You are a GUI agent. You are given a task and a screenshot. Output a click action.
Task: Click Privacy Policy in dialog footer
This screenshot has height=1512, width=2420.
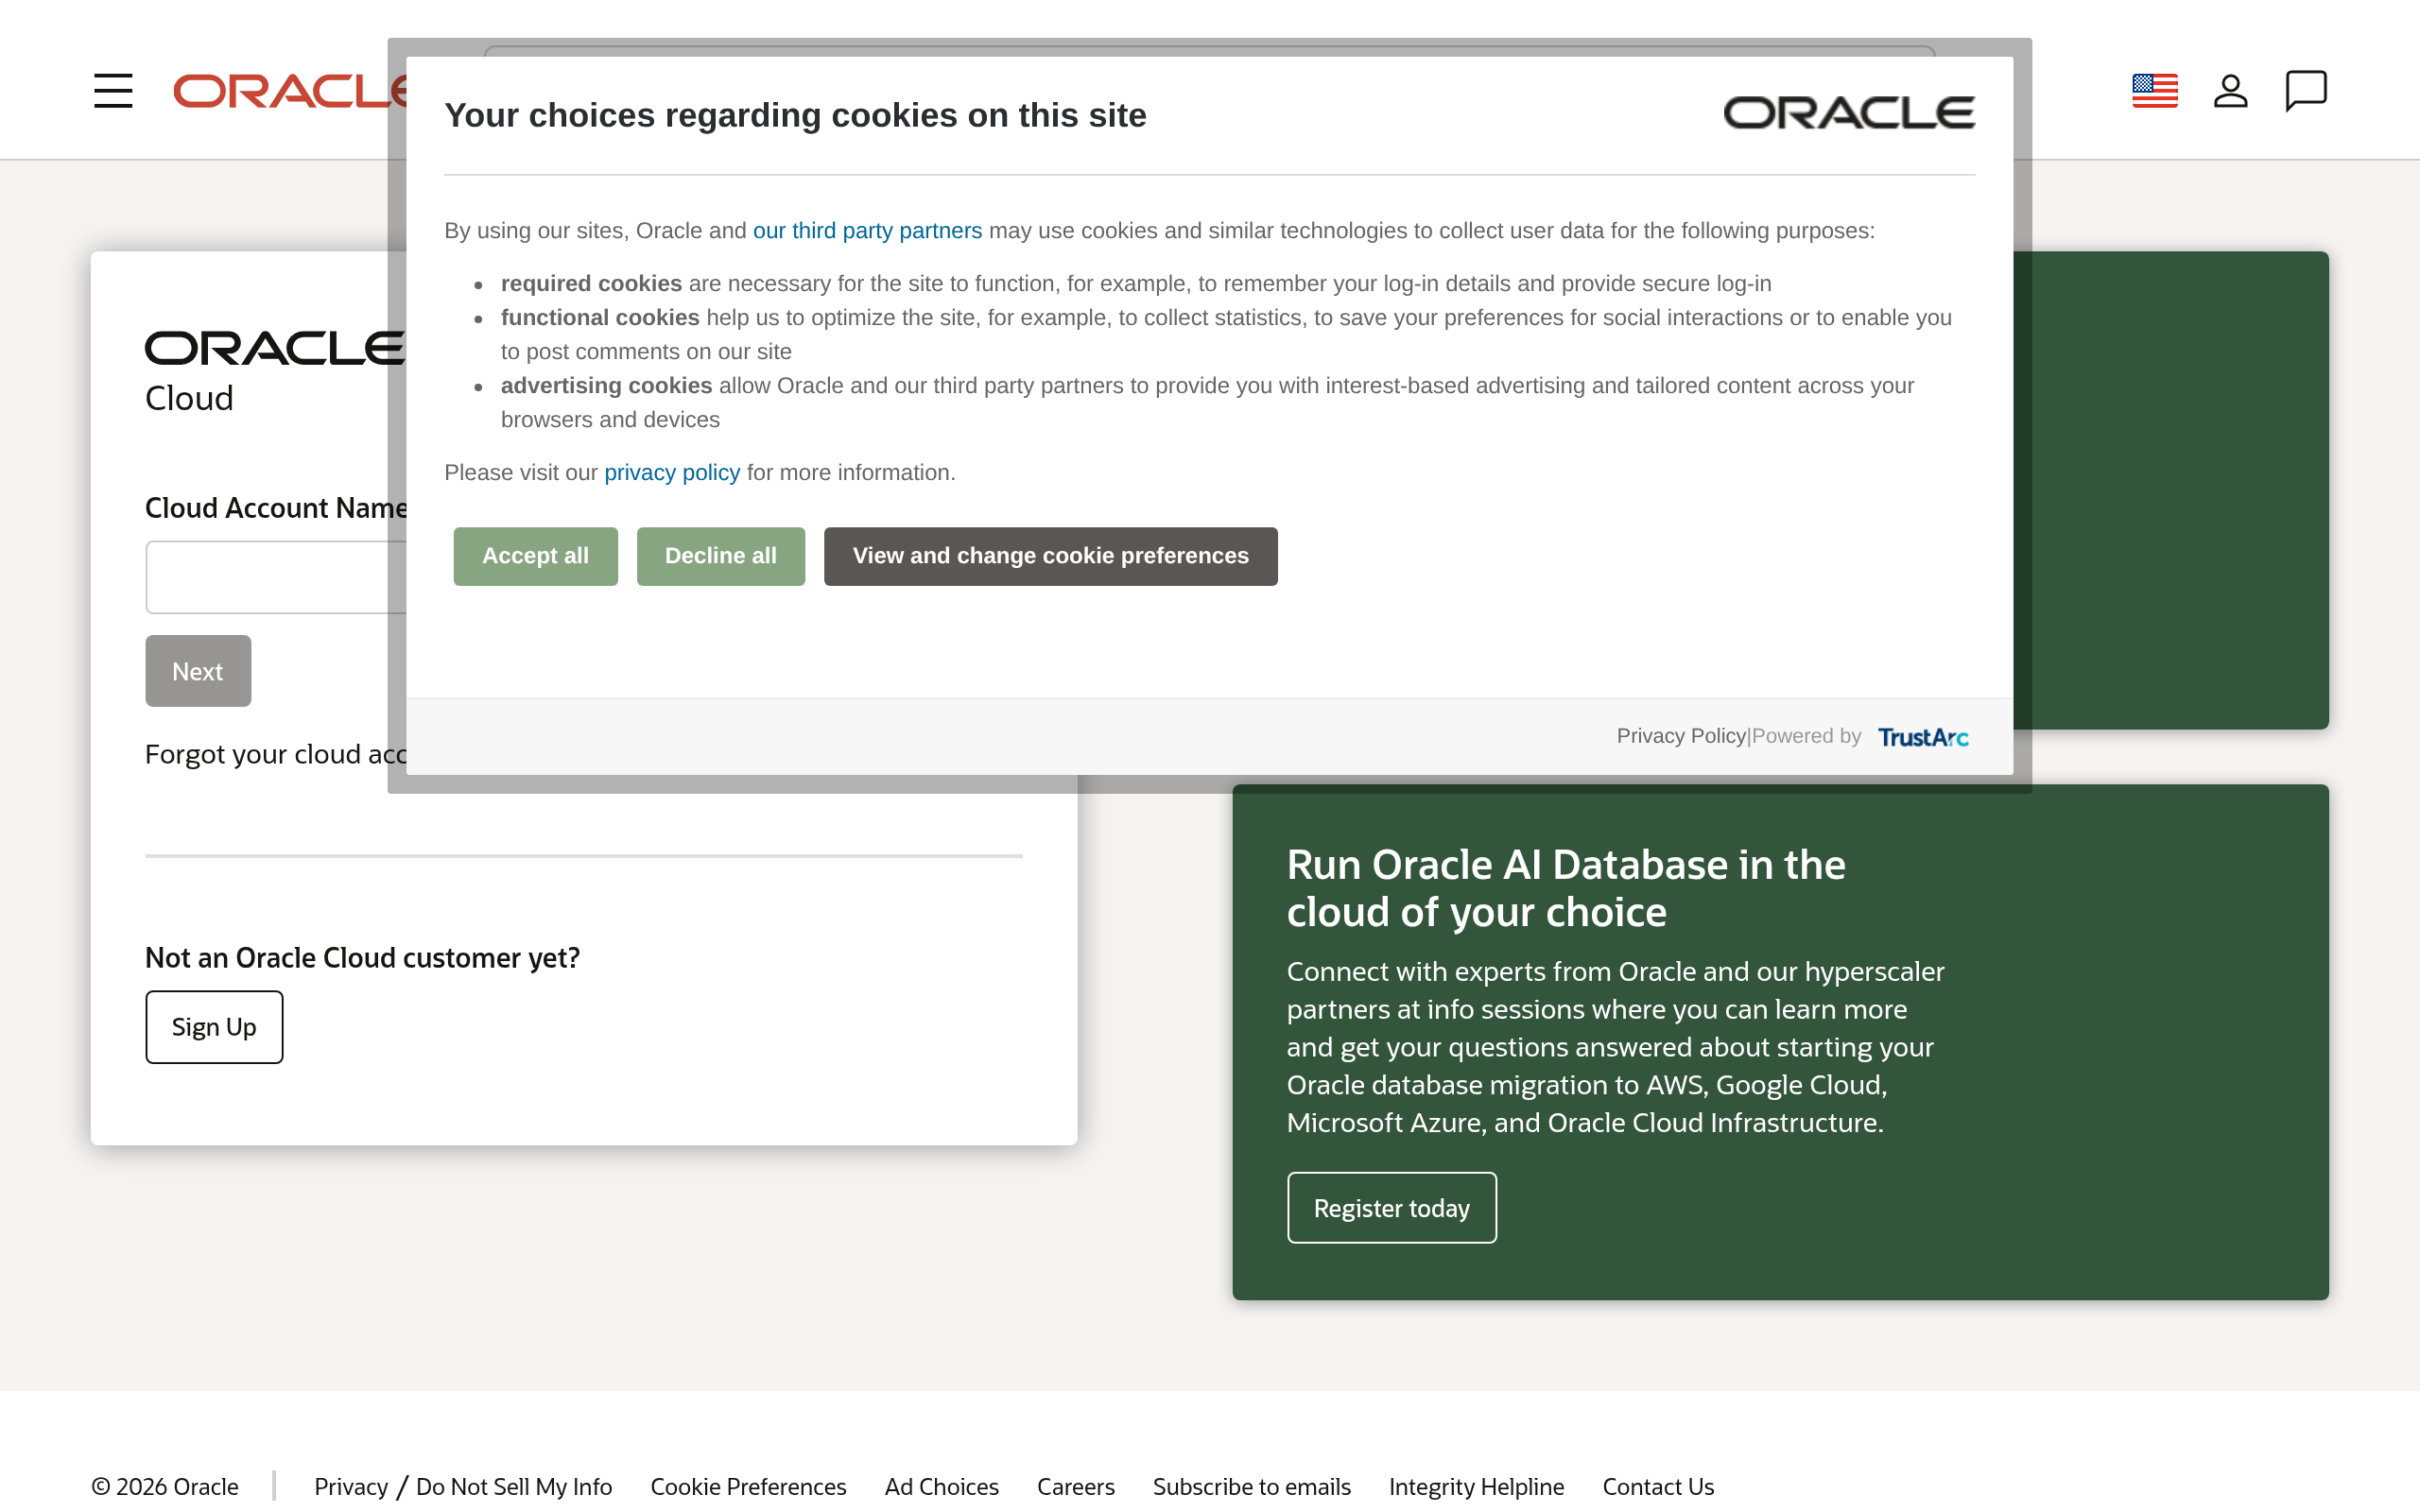point(1681,736)
